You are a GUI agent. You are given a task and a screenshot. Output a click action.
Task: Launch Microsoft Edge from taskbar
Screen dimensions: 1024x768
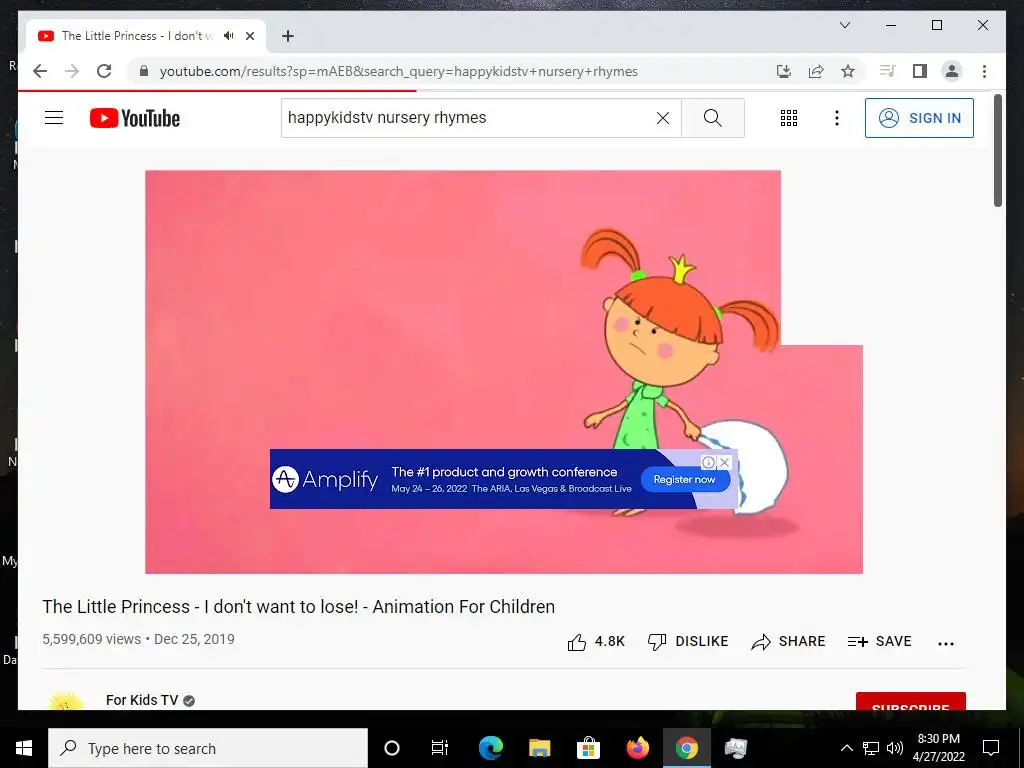(x=490, y=748)
